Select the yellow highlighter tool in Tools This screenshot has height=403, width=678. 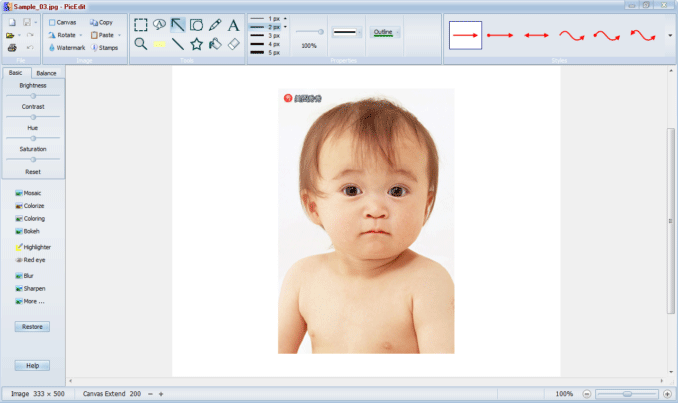click(x=159, y=44)
